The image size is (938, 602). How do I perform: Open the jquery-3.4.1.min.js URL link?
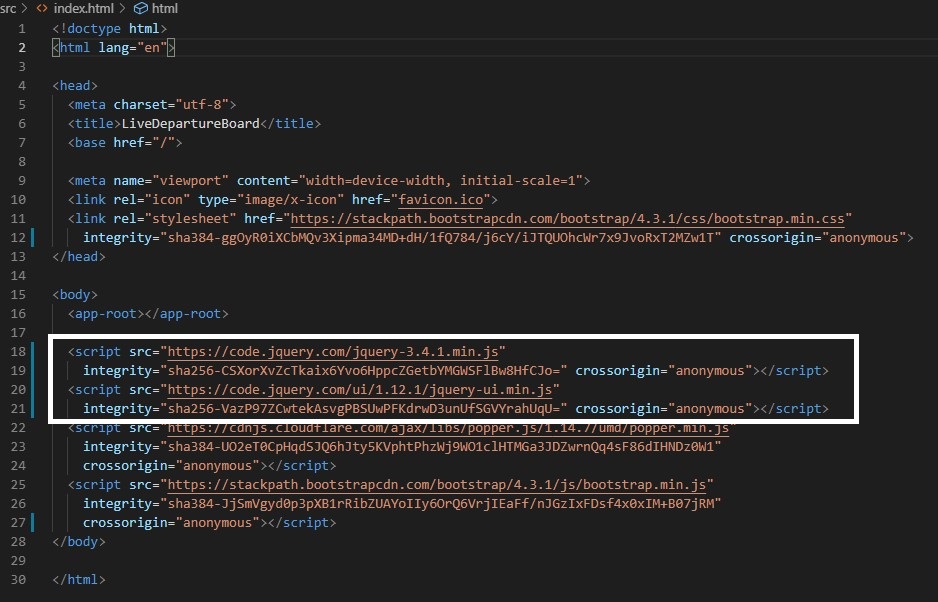click(x=336, y=351)
